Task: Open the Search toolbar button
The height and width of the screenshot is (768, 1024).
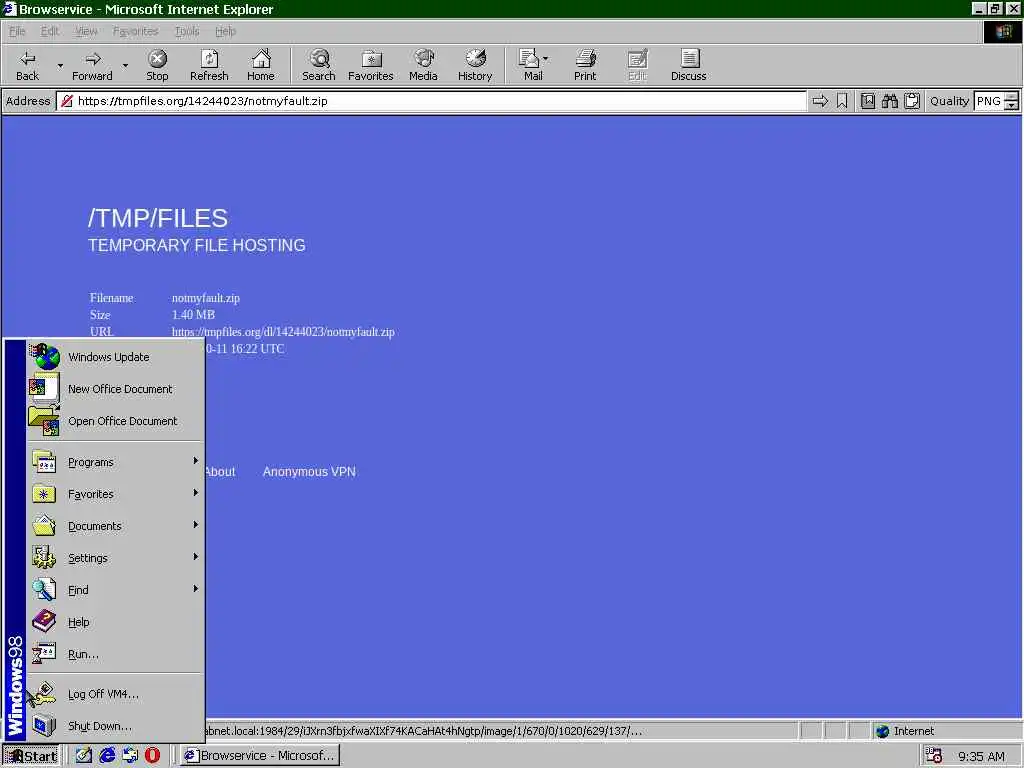Action: coord(319,65)
